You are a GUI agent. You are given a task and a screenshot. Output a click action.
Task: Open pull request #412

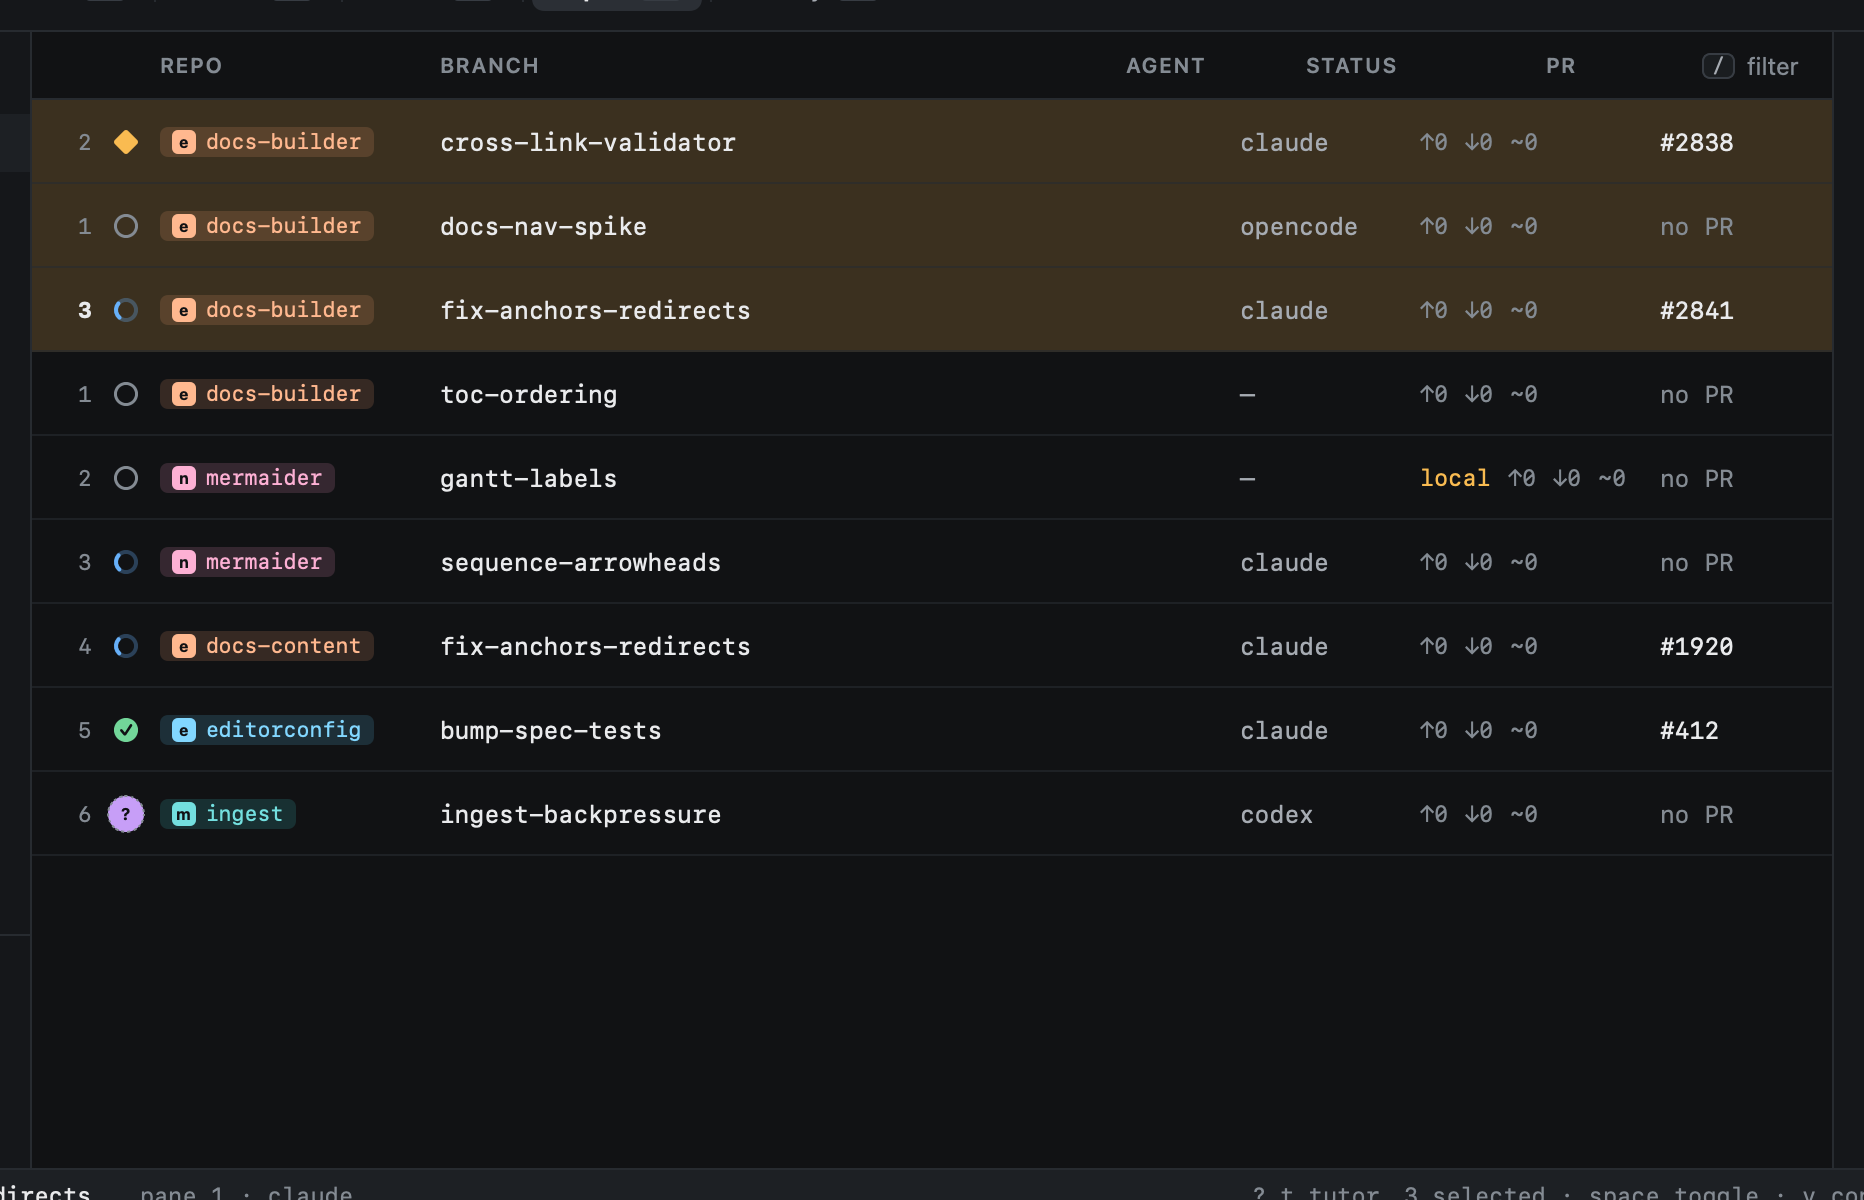click(1689, 730)
